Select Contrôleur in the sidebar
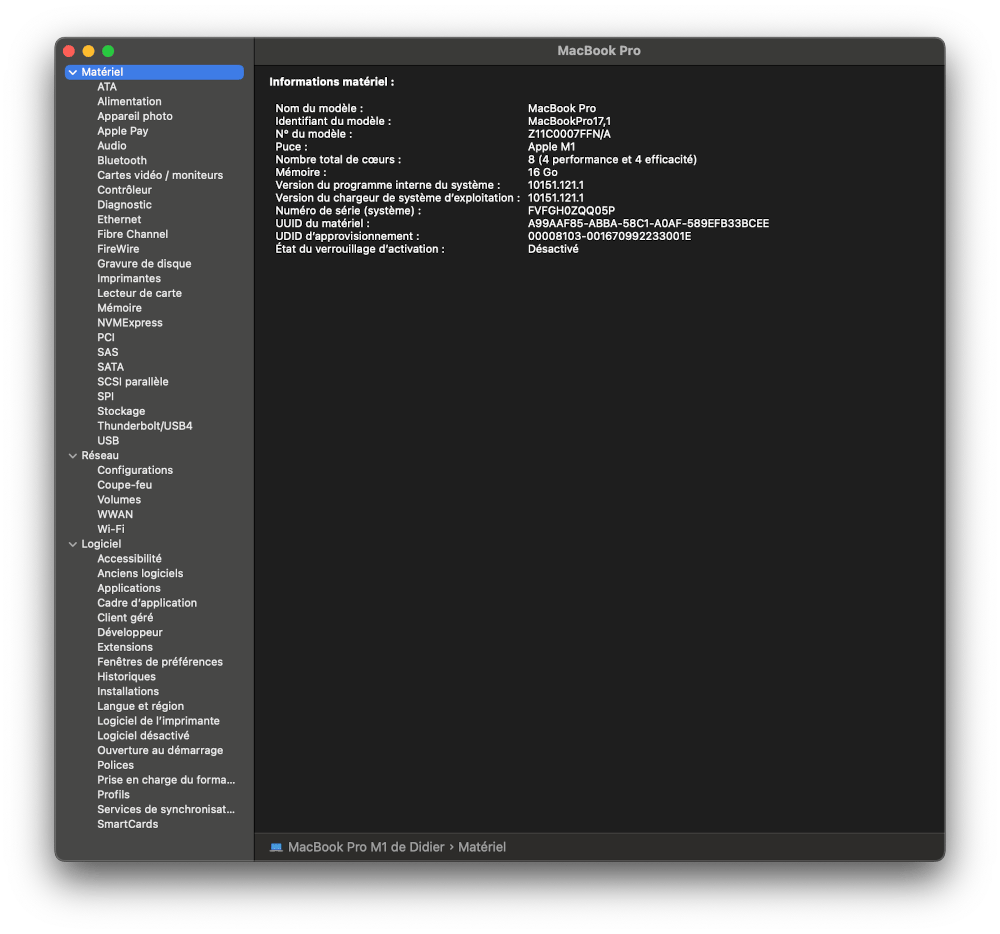The height and width of the screenshot is (934, 1000). pyautogui.click(x=124, y=190)
